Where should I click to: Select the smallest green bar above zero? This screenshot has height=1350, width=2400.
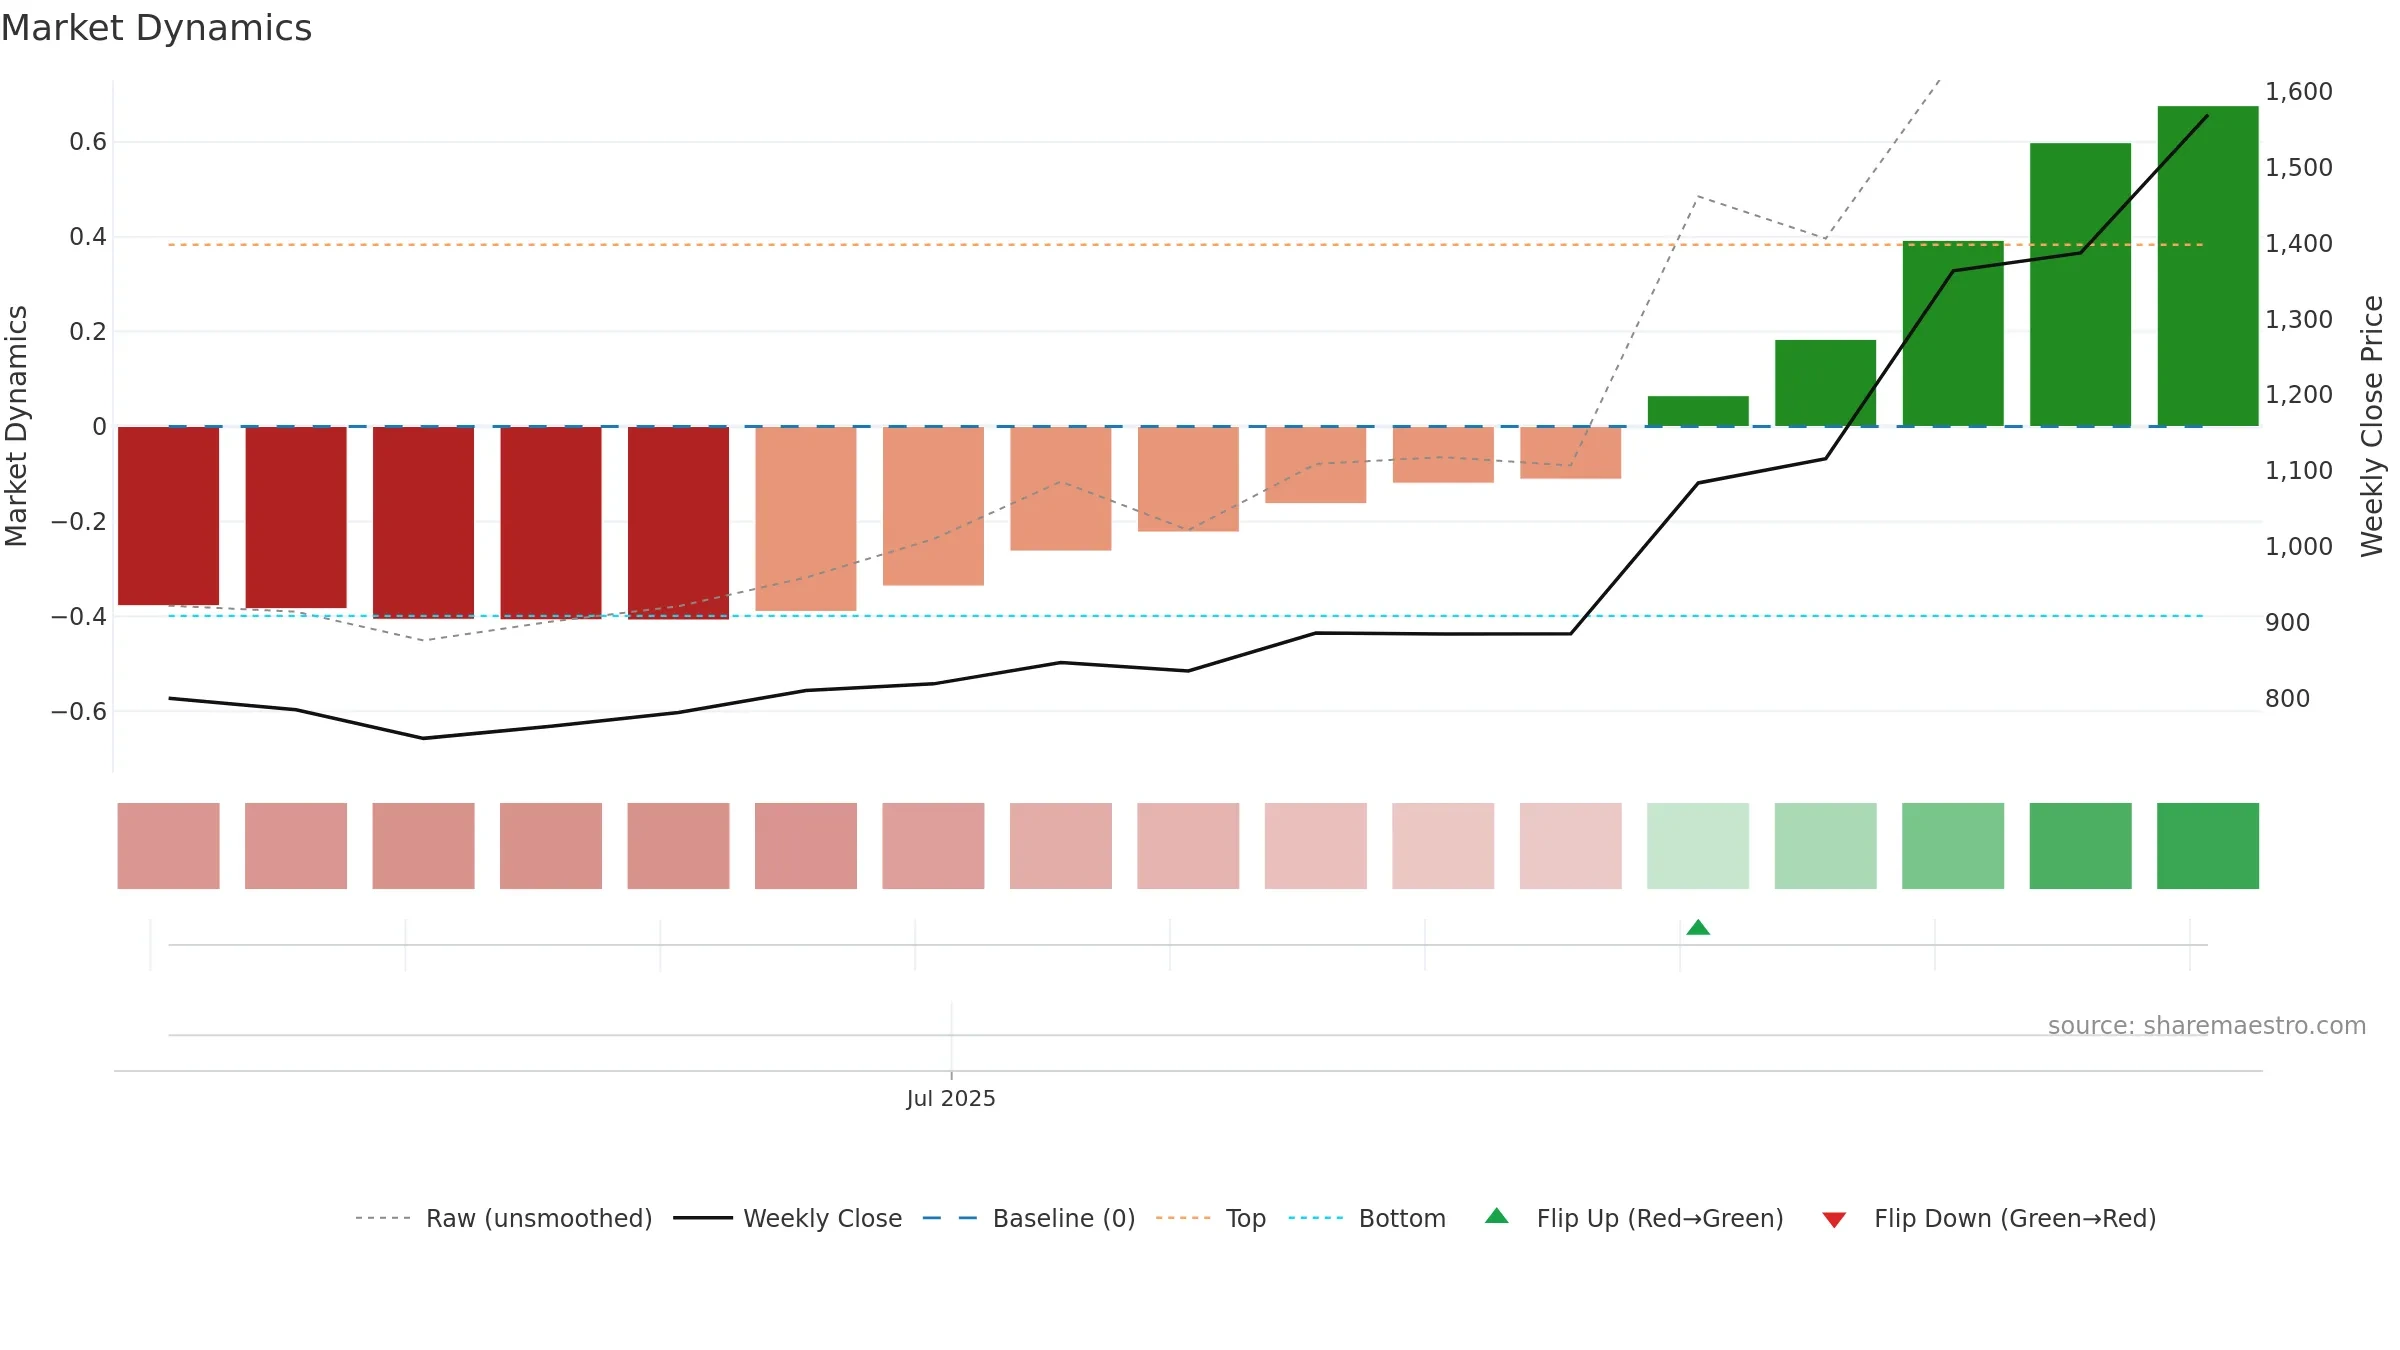(1698, 411)
